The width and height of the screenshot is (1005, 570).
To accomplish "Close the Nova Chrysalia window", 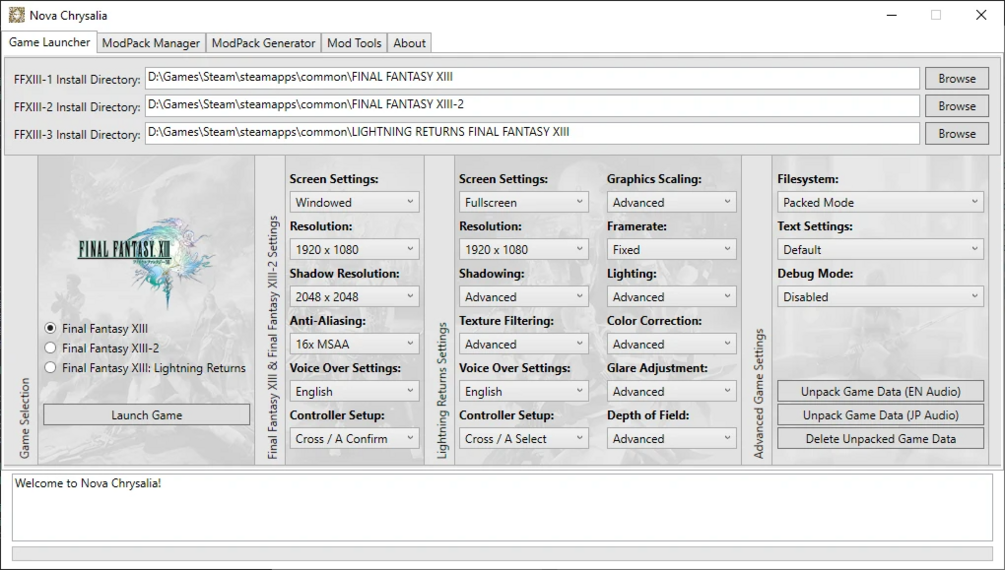I will [981, 15].
